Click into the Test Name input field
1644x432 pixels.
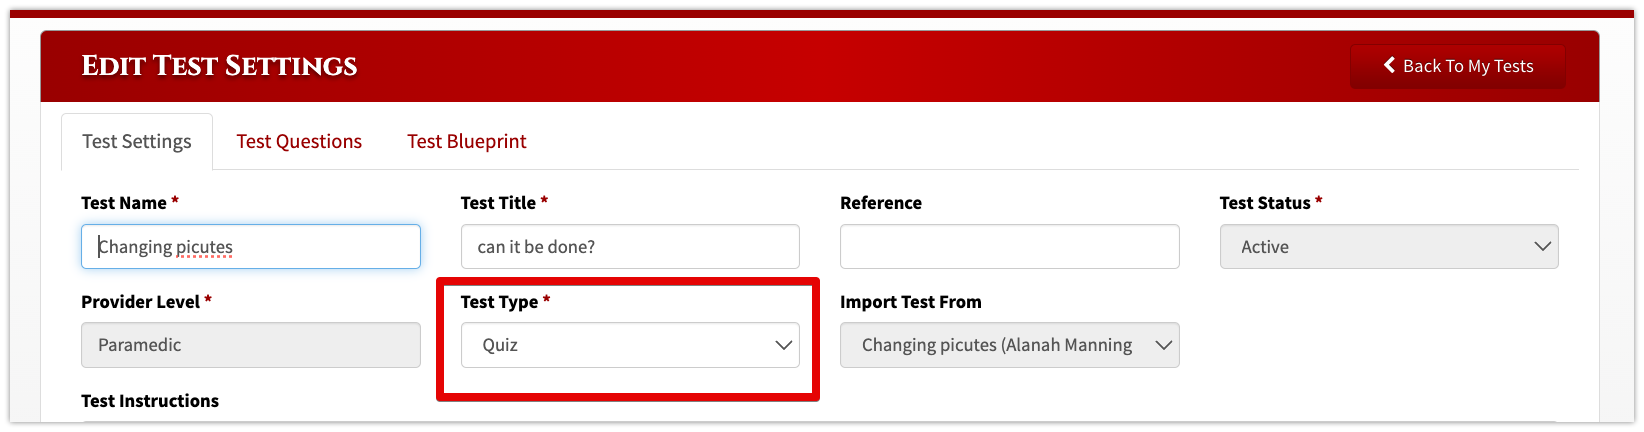[251, 246]
